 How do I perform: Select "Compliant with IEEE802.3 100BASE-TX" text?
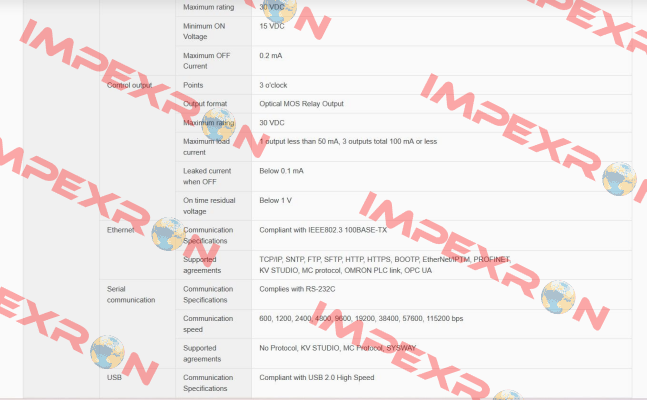(323, 230)
